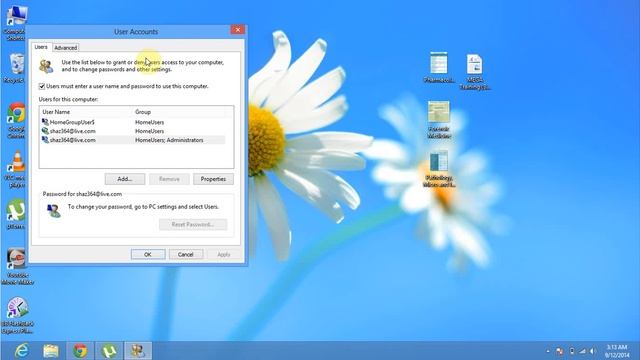Open Properties for the selected user
Viewport: 640px width, 360px height.
pyautogui.click(x=213, y=179)
